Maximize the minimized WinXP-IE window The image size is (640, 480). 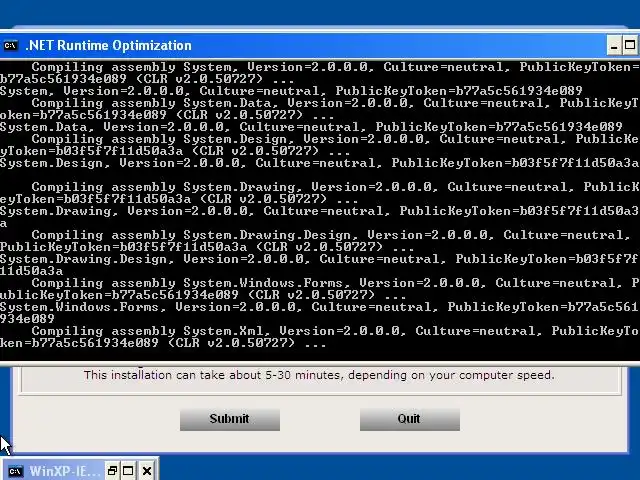coord(128,471)
